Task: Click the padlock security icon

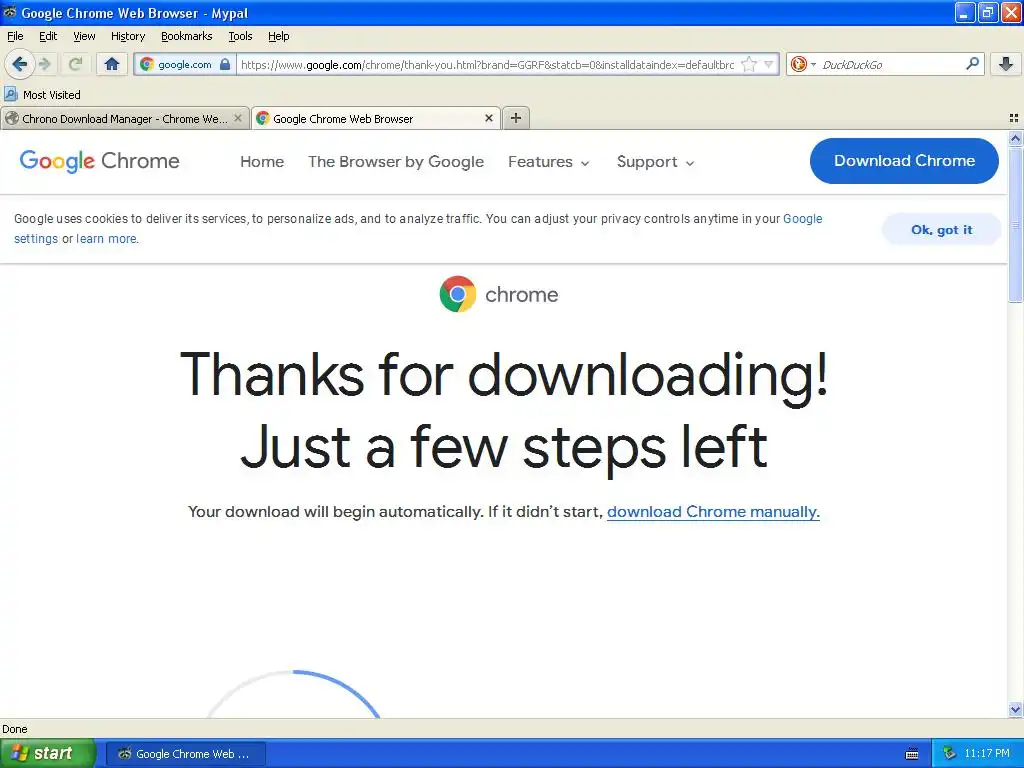Action: pos(225,64)
